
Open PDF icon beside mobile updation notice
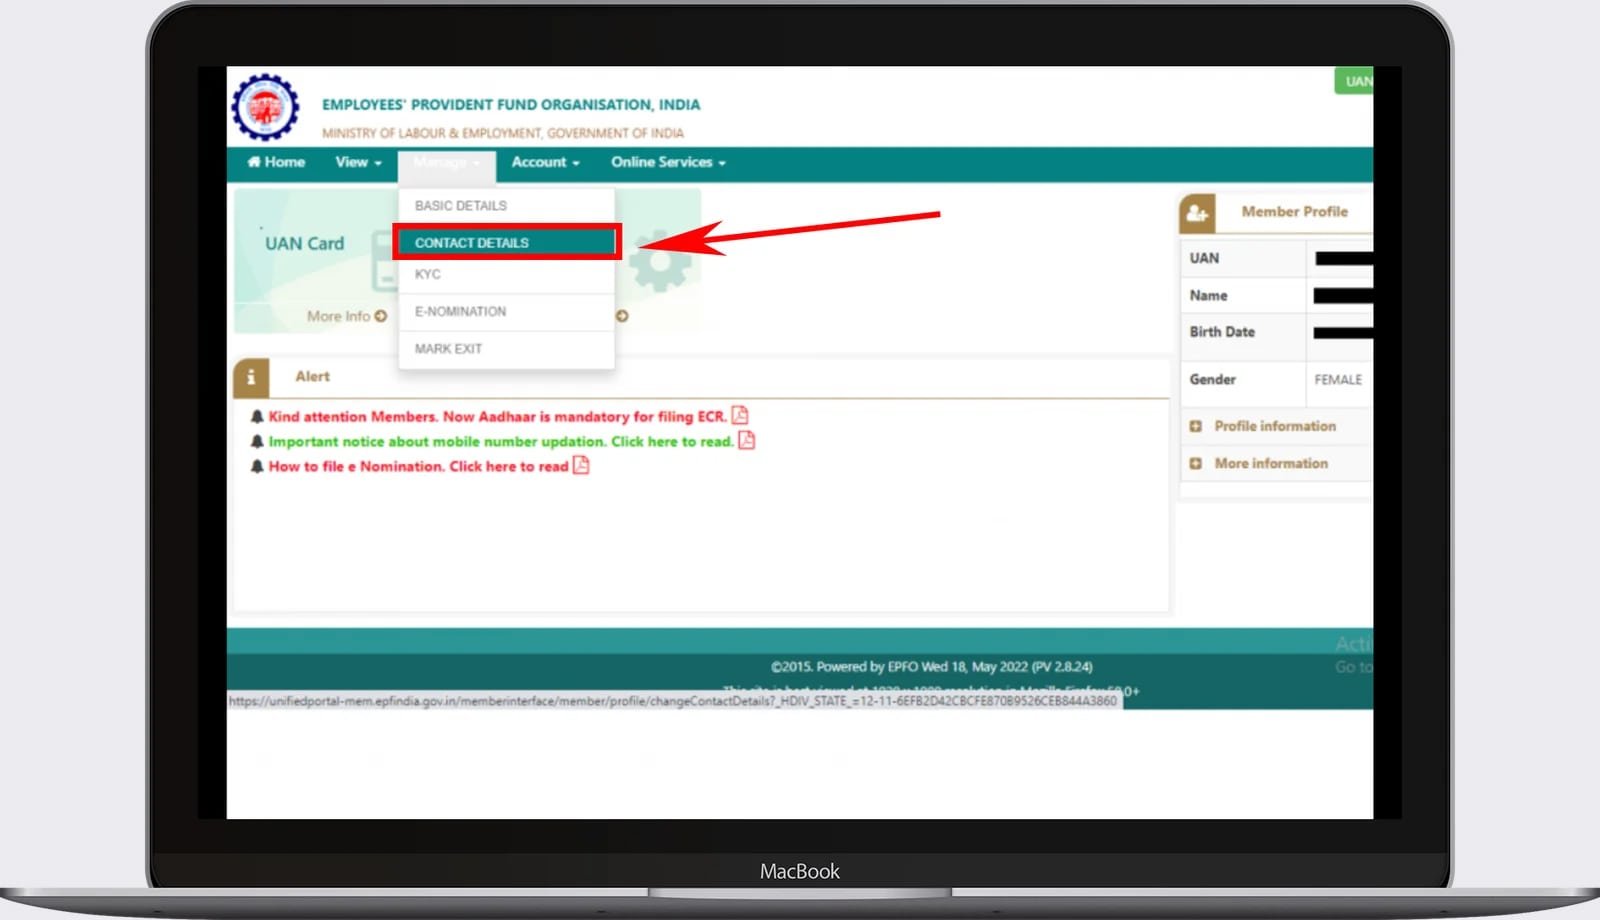746,440
